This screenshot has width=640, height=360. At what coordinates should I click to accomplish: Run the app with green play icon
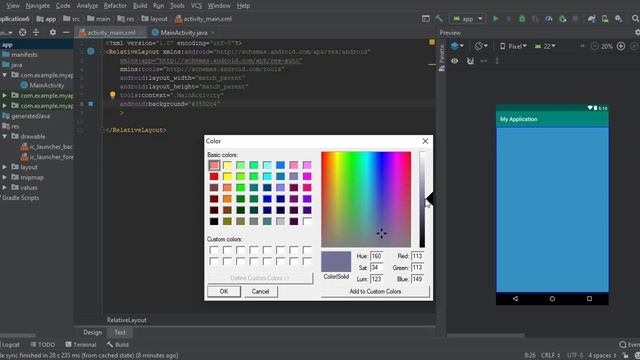[x=495, y=19]
